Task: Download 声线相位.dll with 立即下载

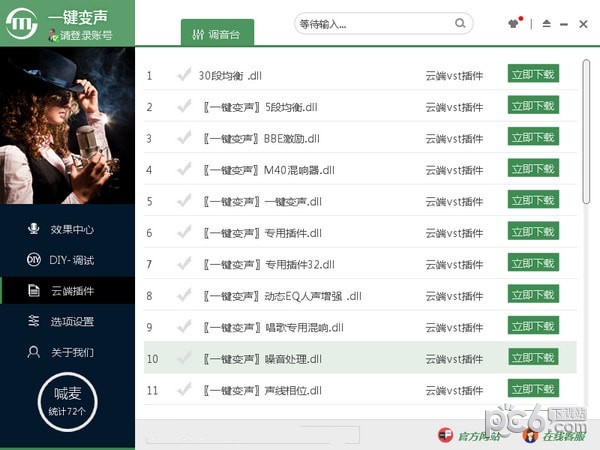Action: (x=533, y=389)
